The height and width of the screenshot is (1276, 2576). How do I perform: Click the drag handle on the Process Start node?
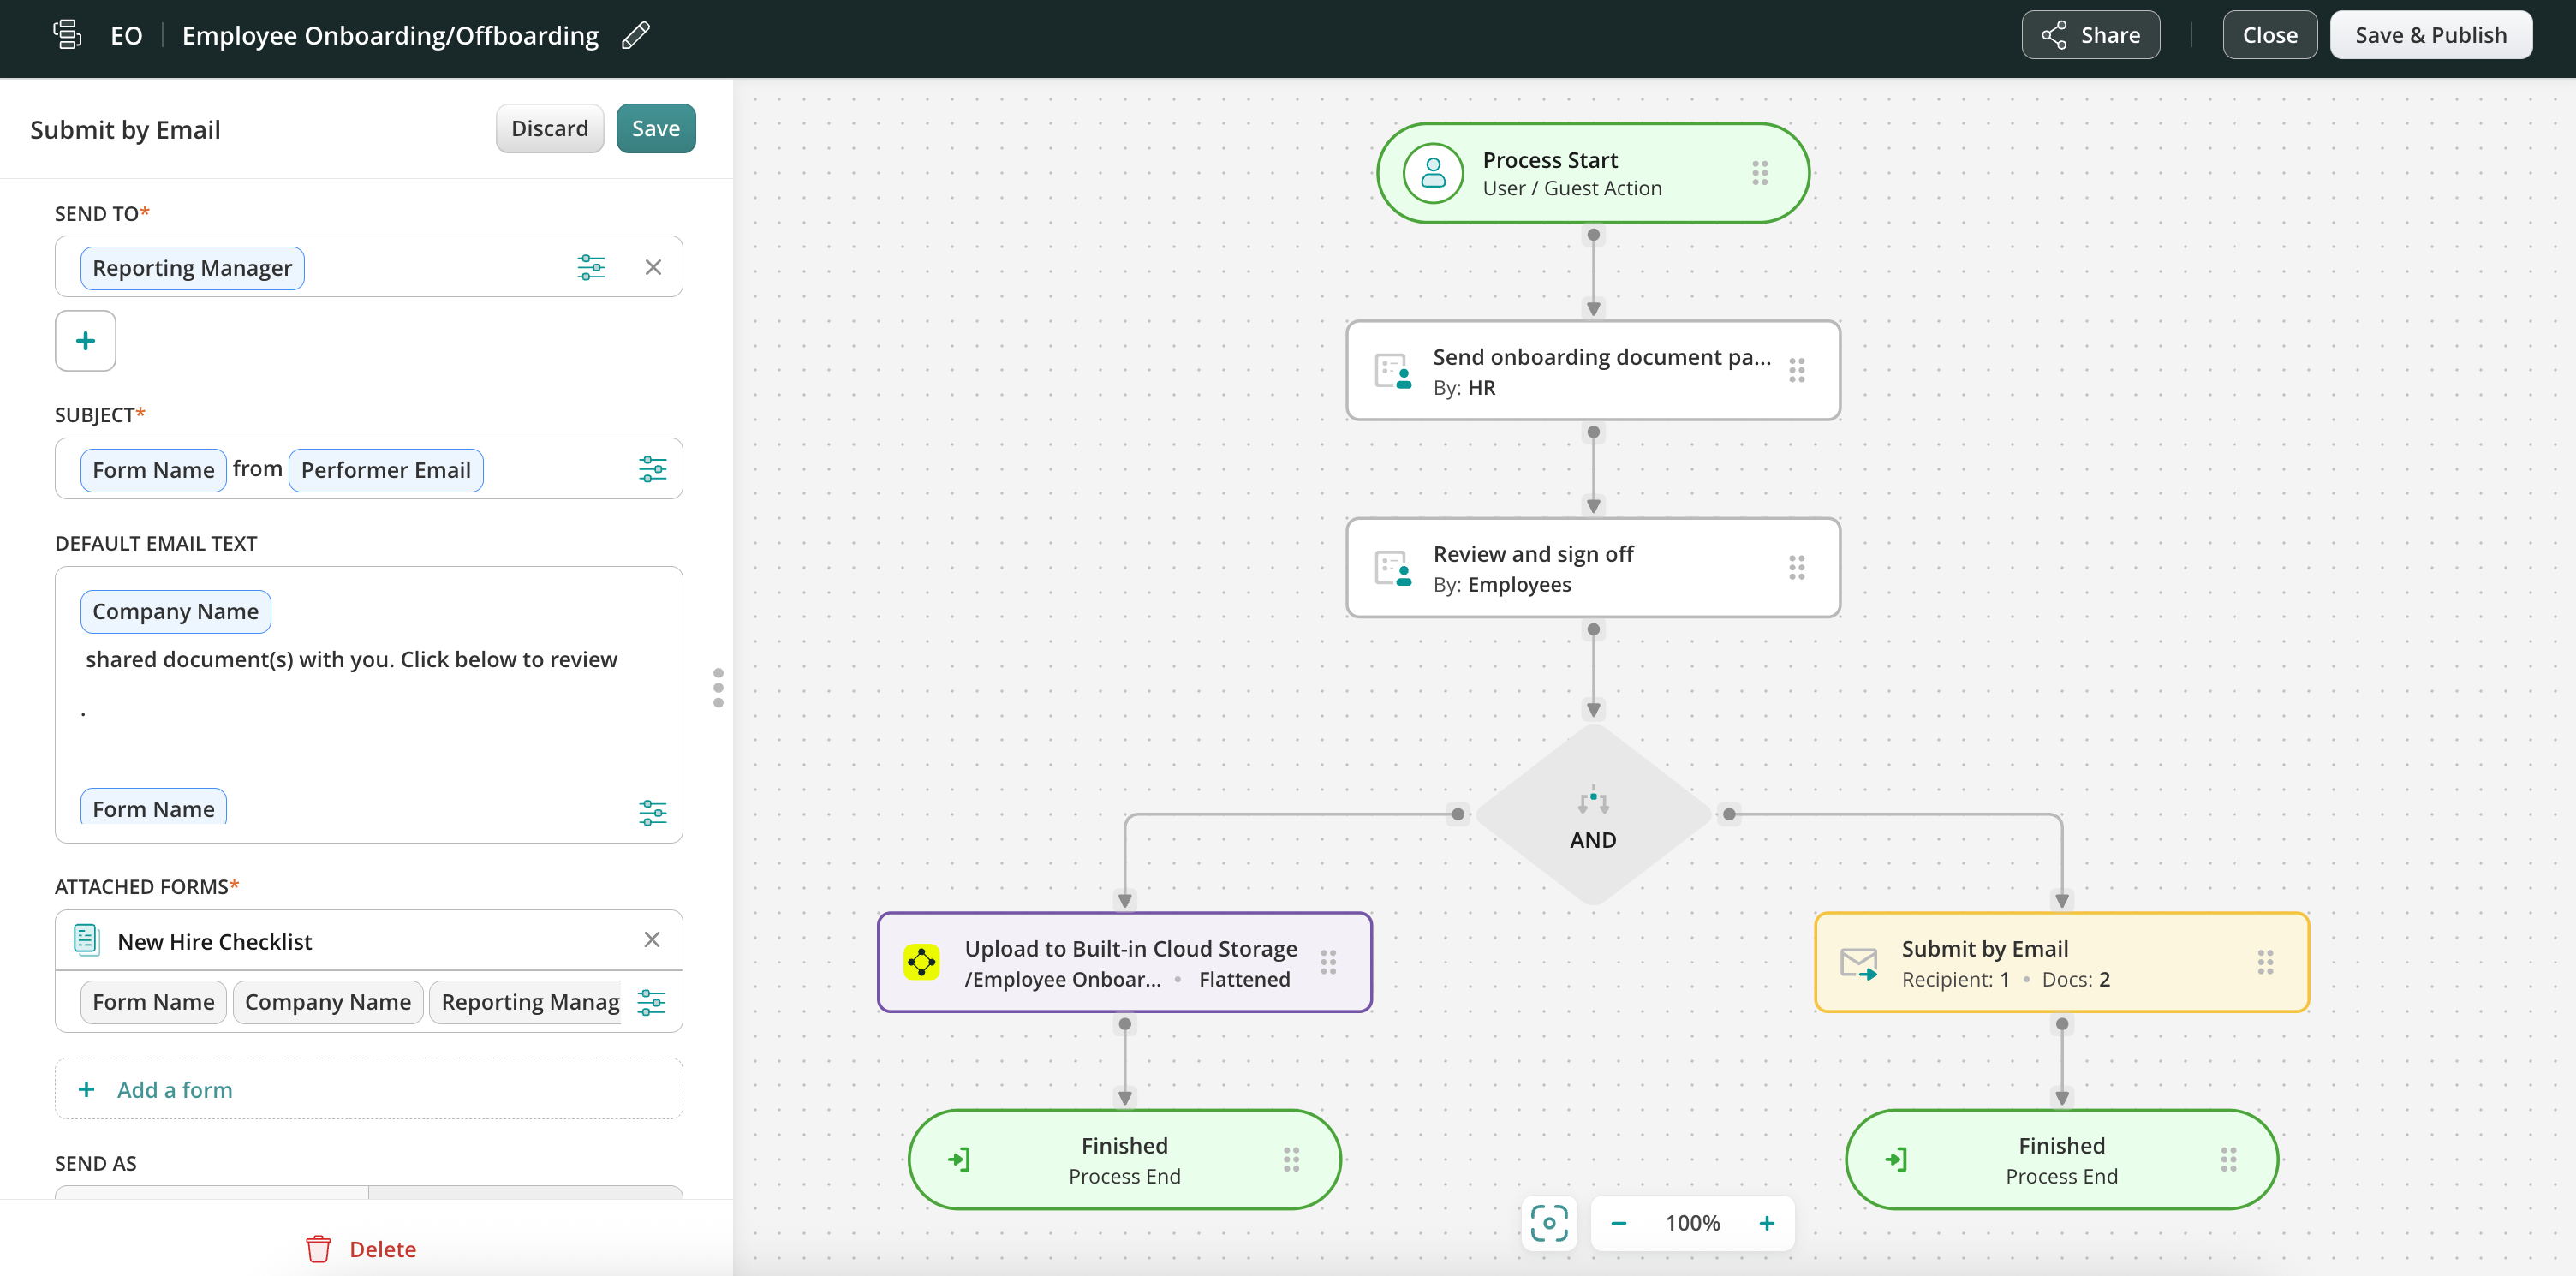(x=1760, y=173)
